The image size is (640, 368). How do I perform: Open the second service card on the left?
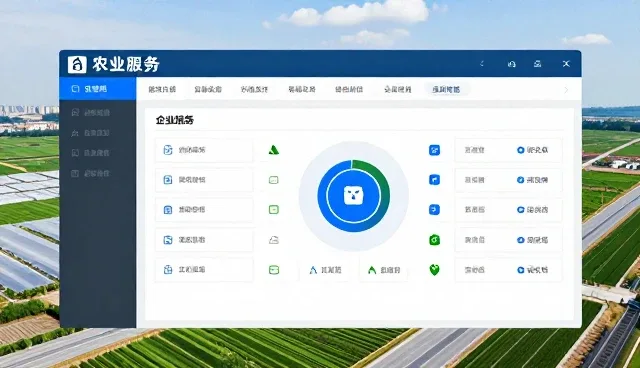click(x=204, y=180)
